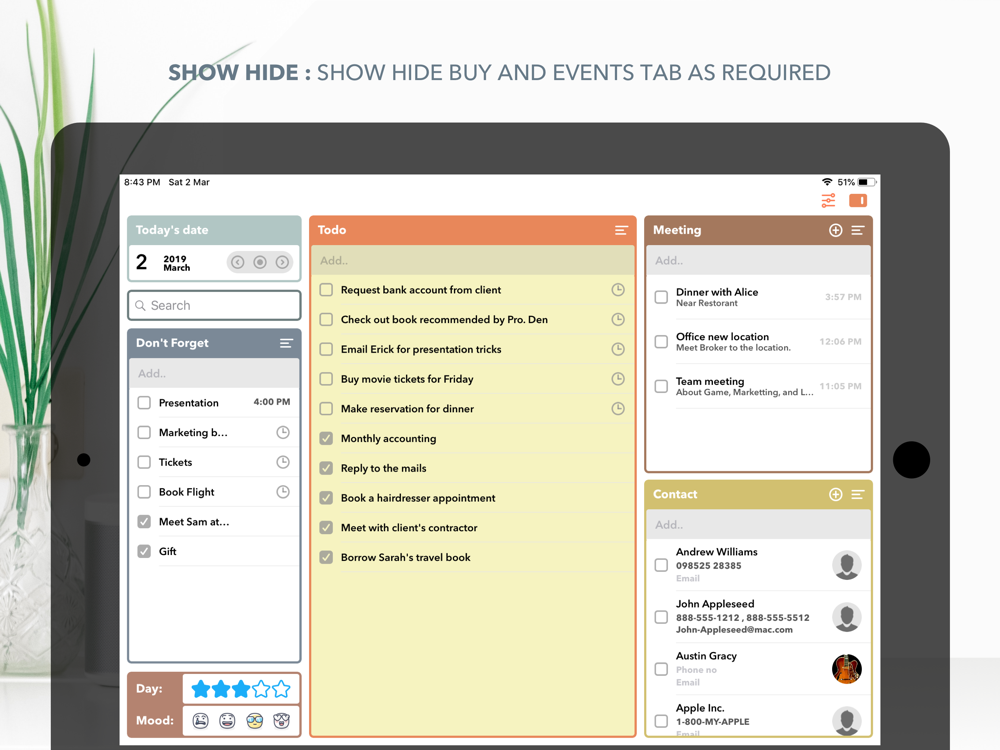This screenshot has width=1000, height=750.
Task: Select Apple Inc. contact entry
Action: (758, 716)
